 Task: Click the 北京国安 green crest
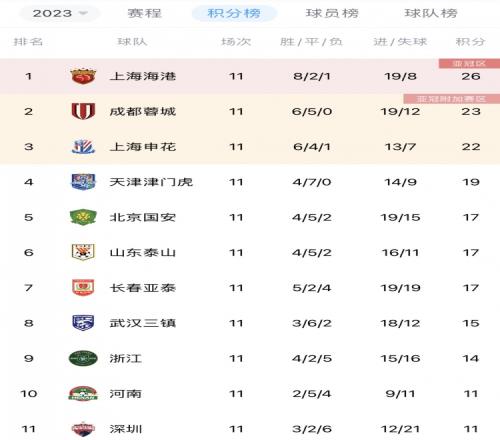coord(83,217)
